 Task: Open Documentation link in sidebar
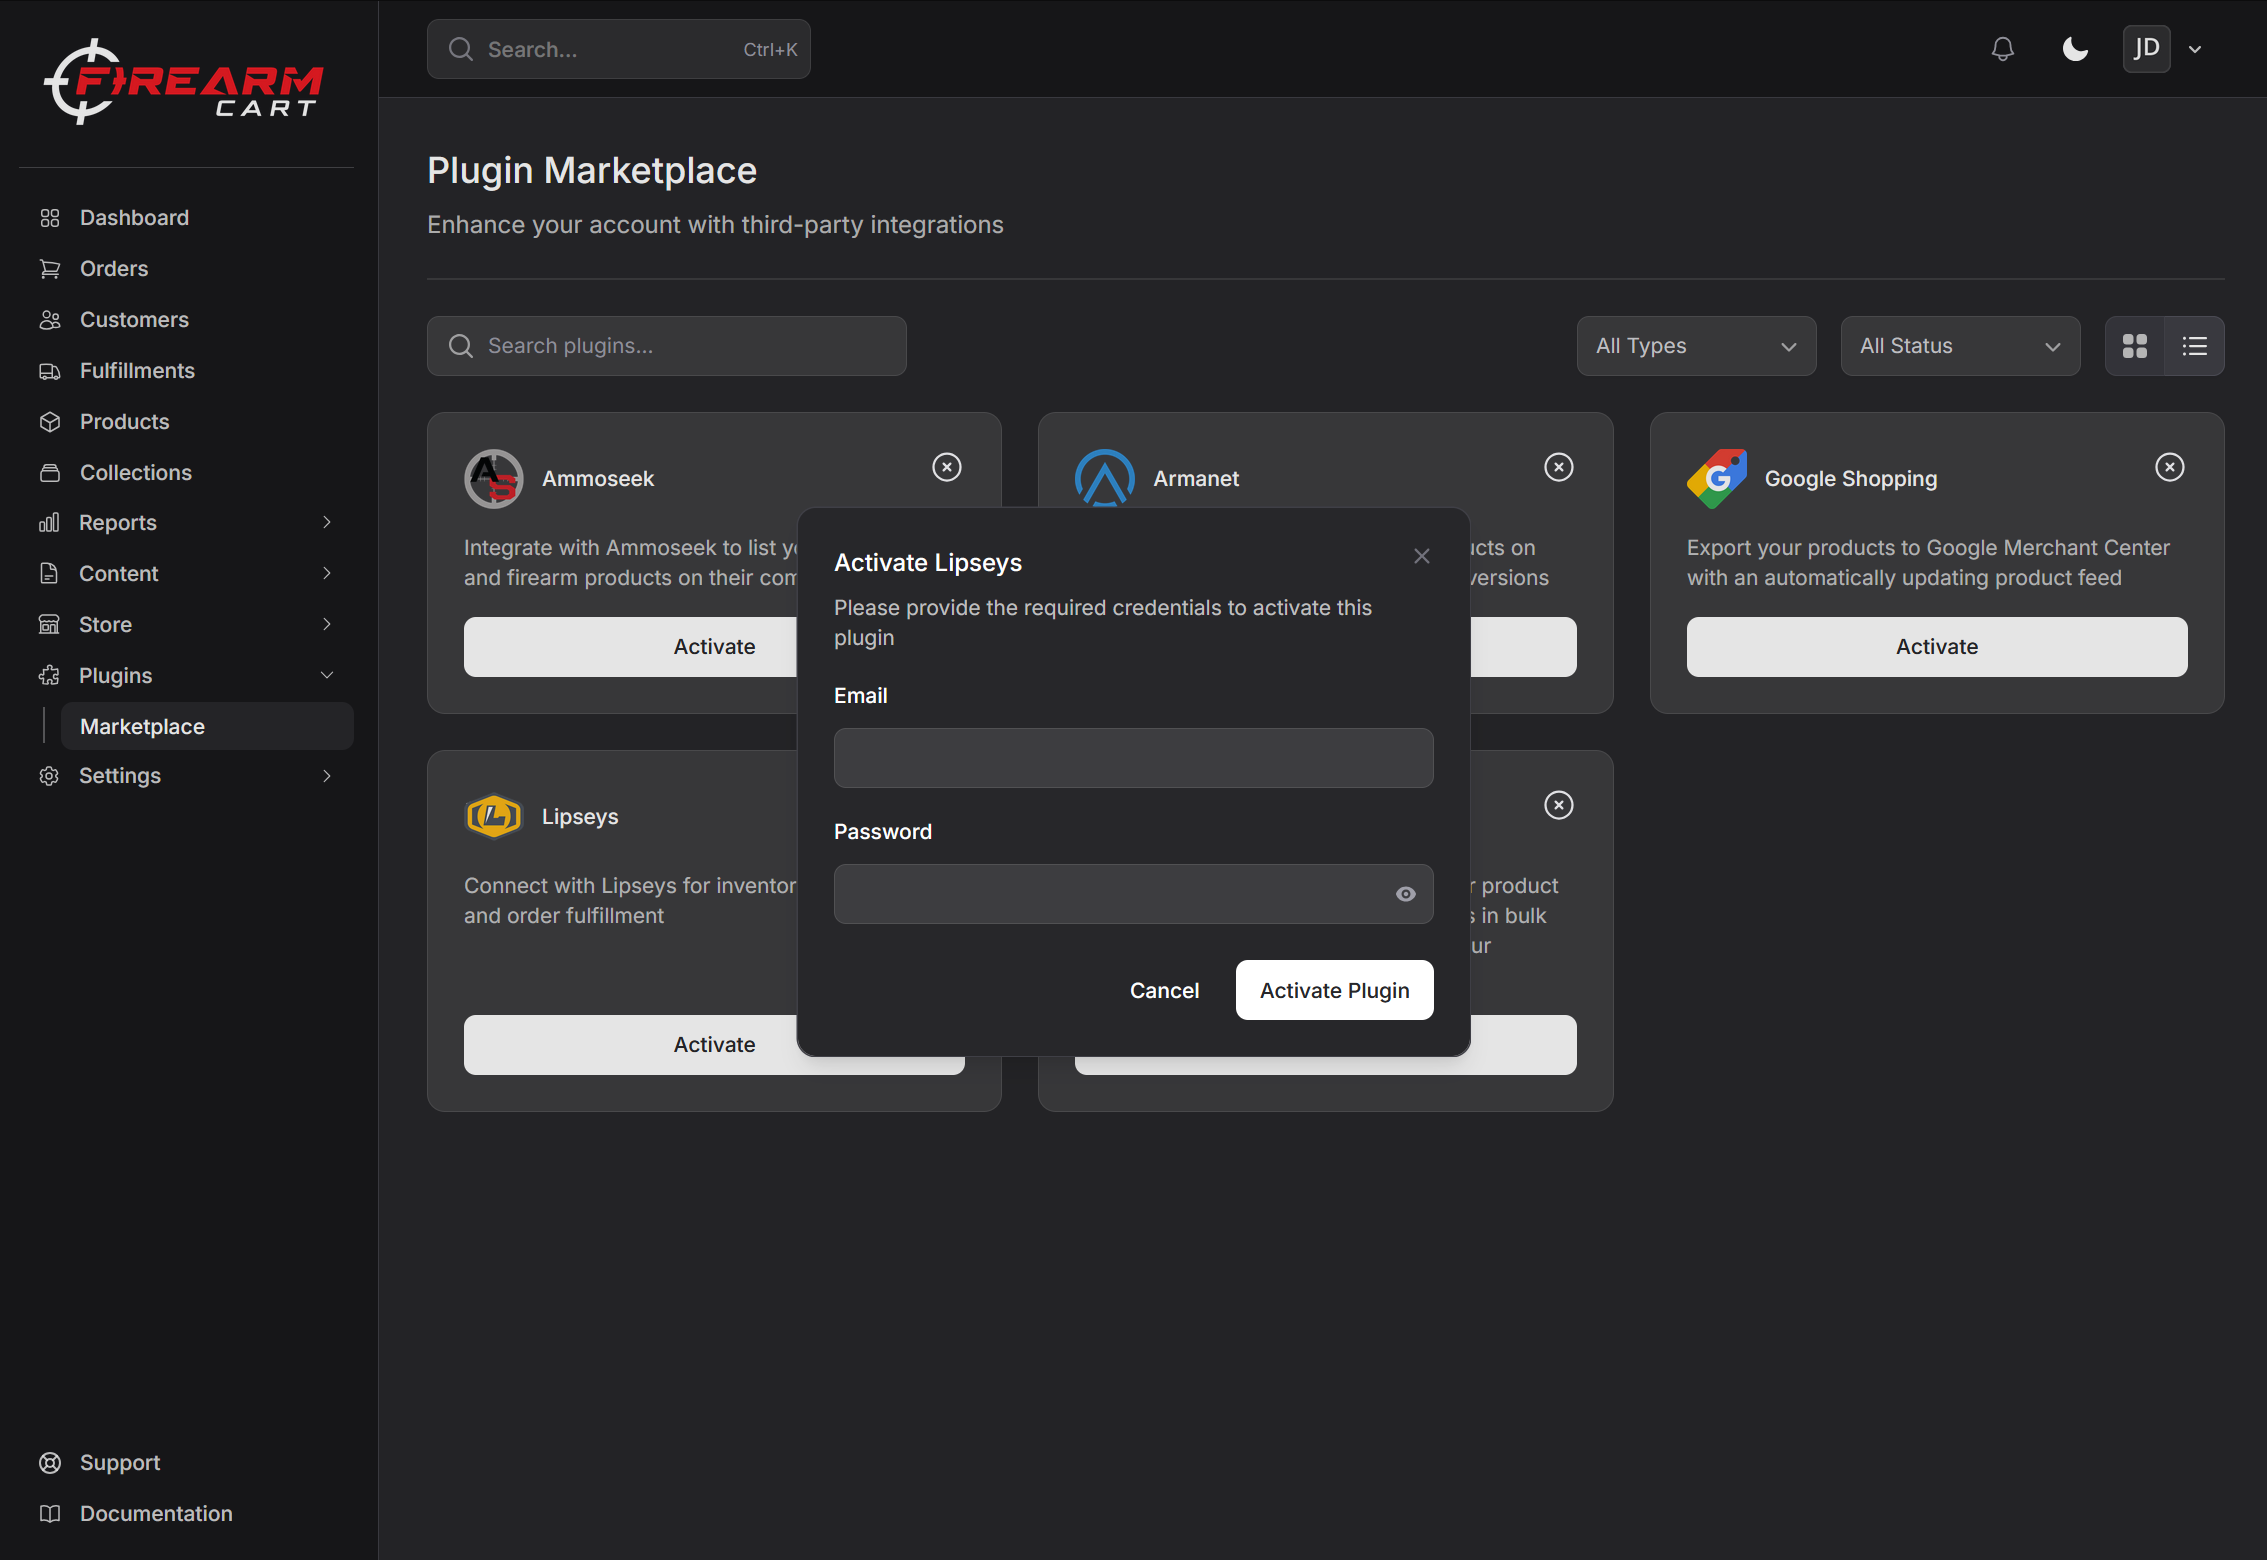click(156, 1514)
